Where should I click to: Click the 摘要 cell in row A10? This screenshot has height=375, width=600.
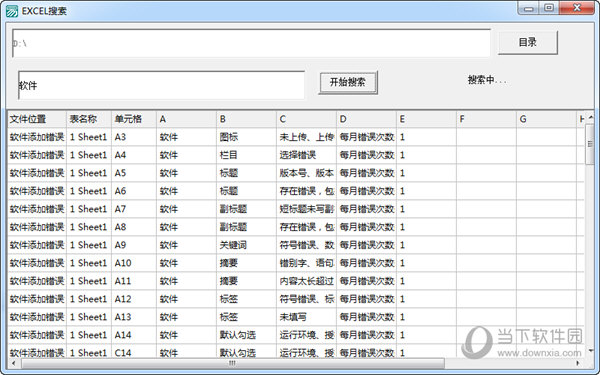[246, 263]
